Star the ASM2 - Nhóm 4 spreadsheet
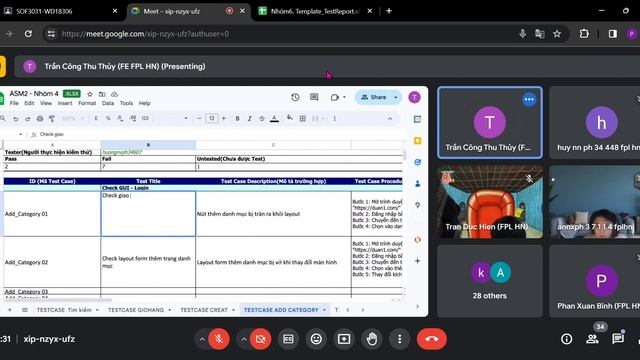640x360 pixels. click(x=90, y=94)
